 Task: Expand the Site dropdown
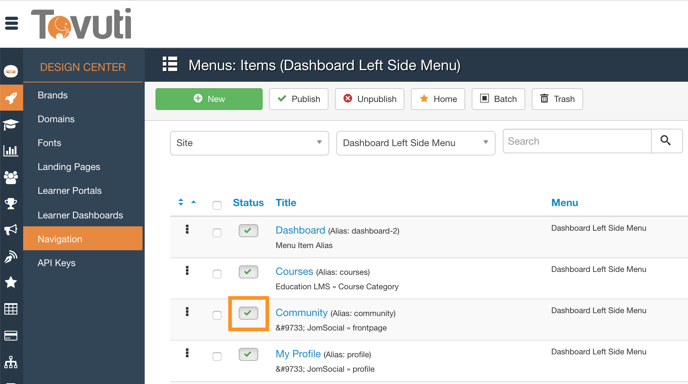pos(249,143)
